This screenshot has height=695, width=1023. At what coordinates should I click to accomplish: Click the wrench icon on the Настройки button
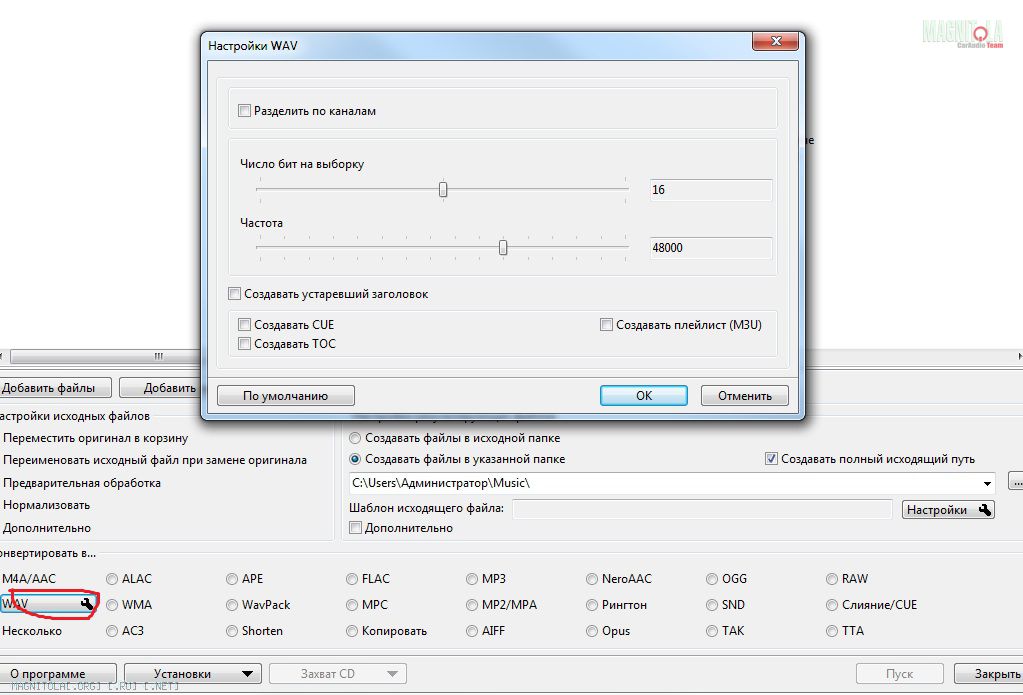click(985, 510)
